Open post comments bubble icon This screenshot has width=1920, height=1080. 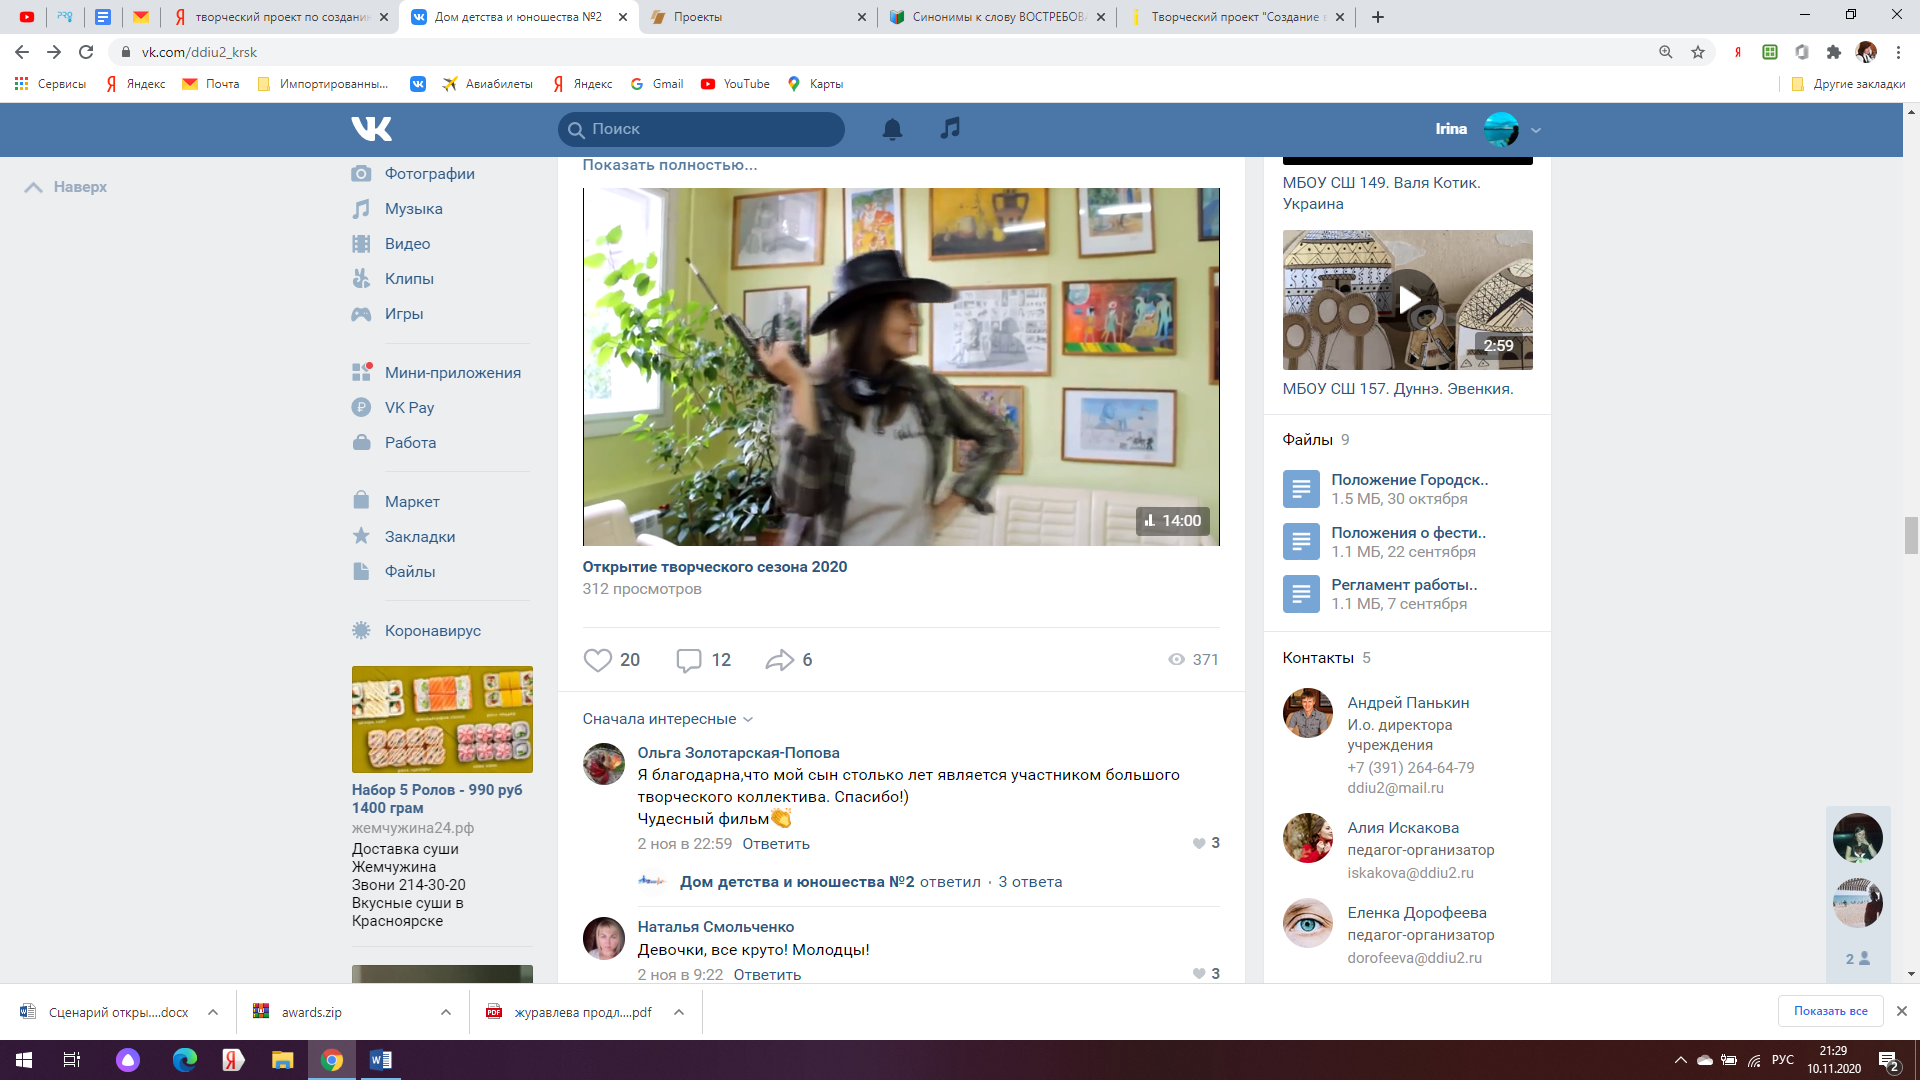click(x=689, y=660)
